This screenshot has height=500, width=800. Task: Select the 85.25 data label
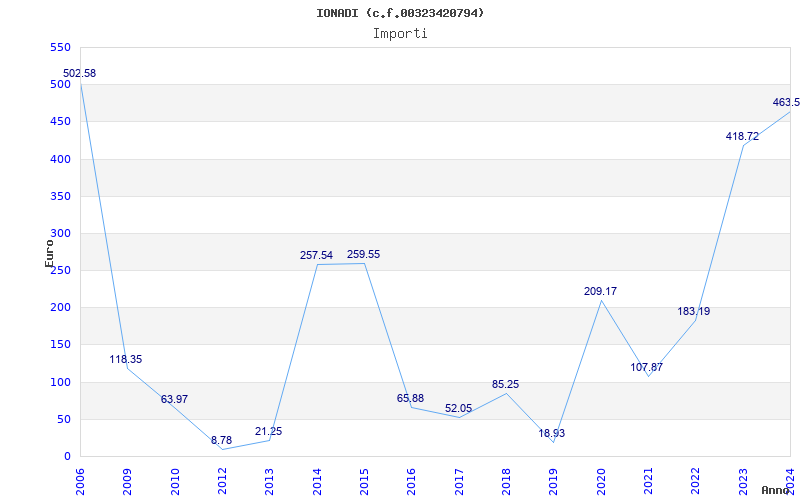click(505, 384)
